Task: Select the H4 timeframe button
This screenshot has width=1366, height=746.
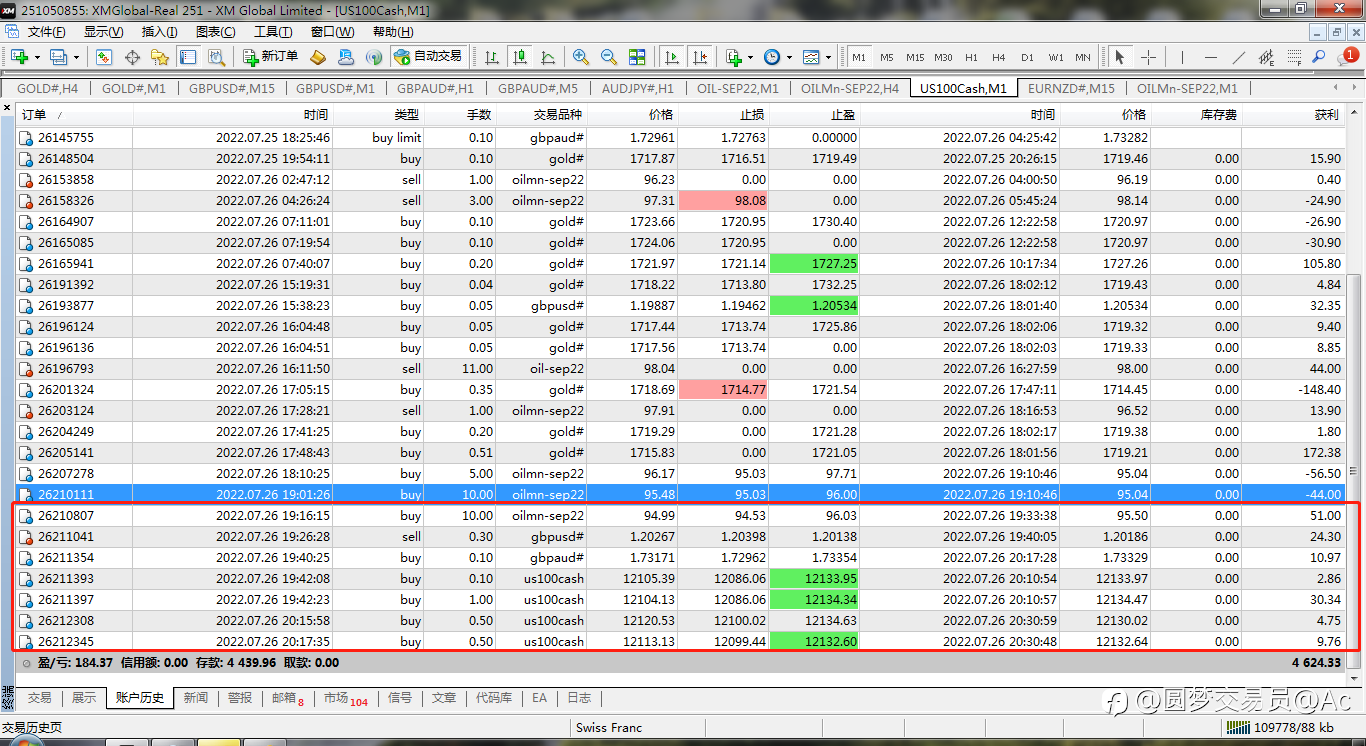Action: pyautogui.click(x=999, y=57)
